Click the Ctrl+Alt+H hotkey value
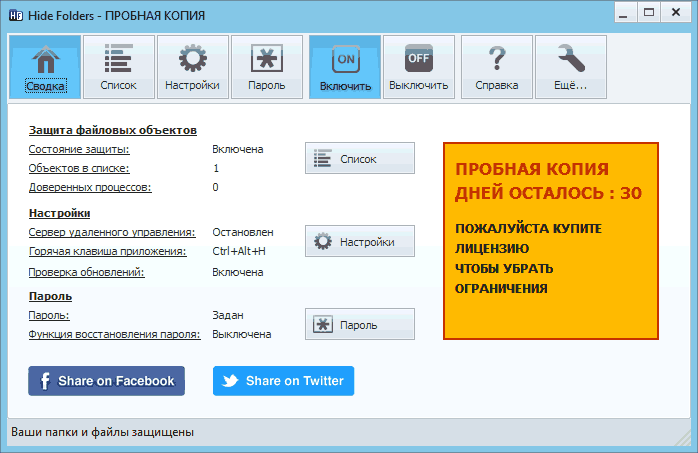The height and width of the screenshot is (453, 698). [239, 251]
